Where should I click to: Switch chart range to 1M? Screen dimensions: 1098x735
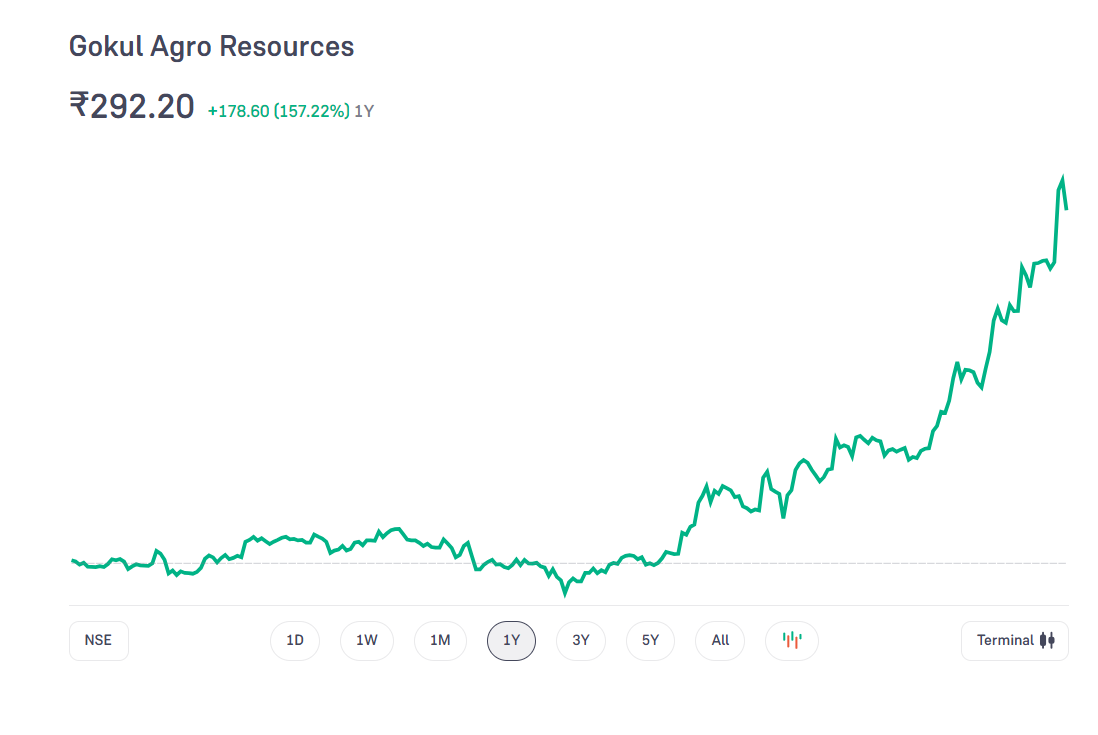440,640
